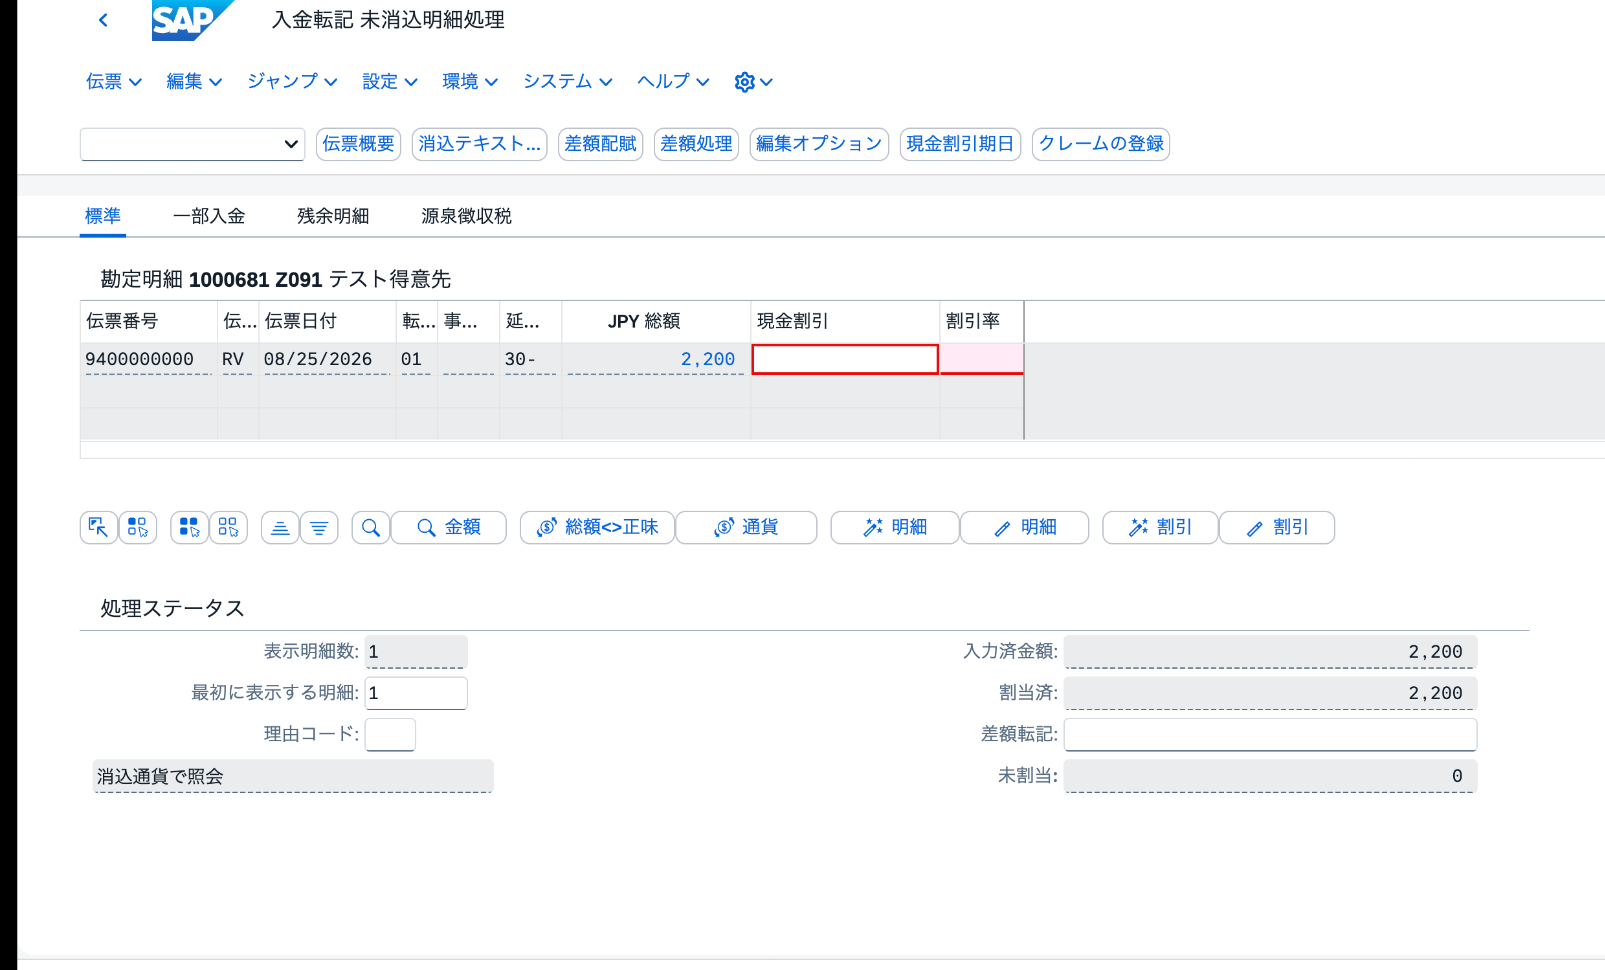The image size is (1605, 970).
Task: Click the 金額 search button
Action: (449, 527)
